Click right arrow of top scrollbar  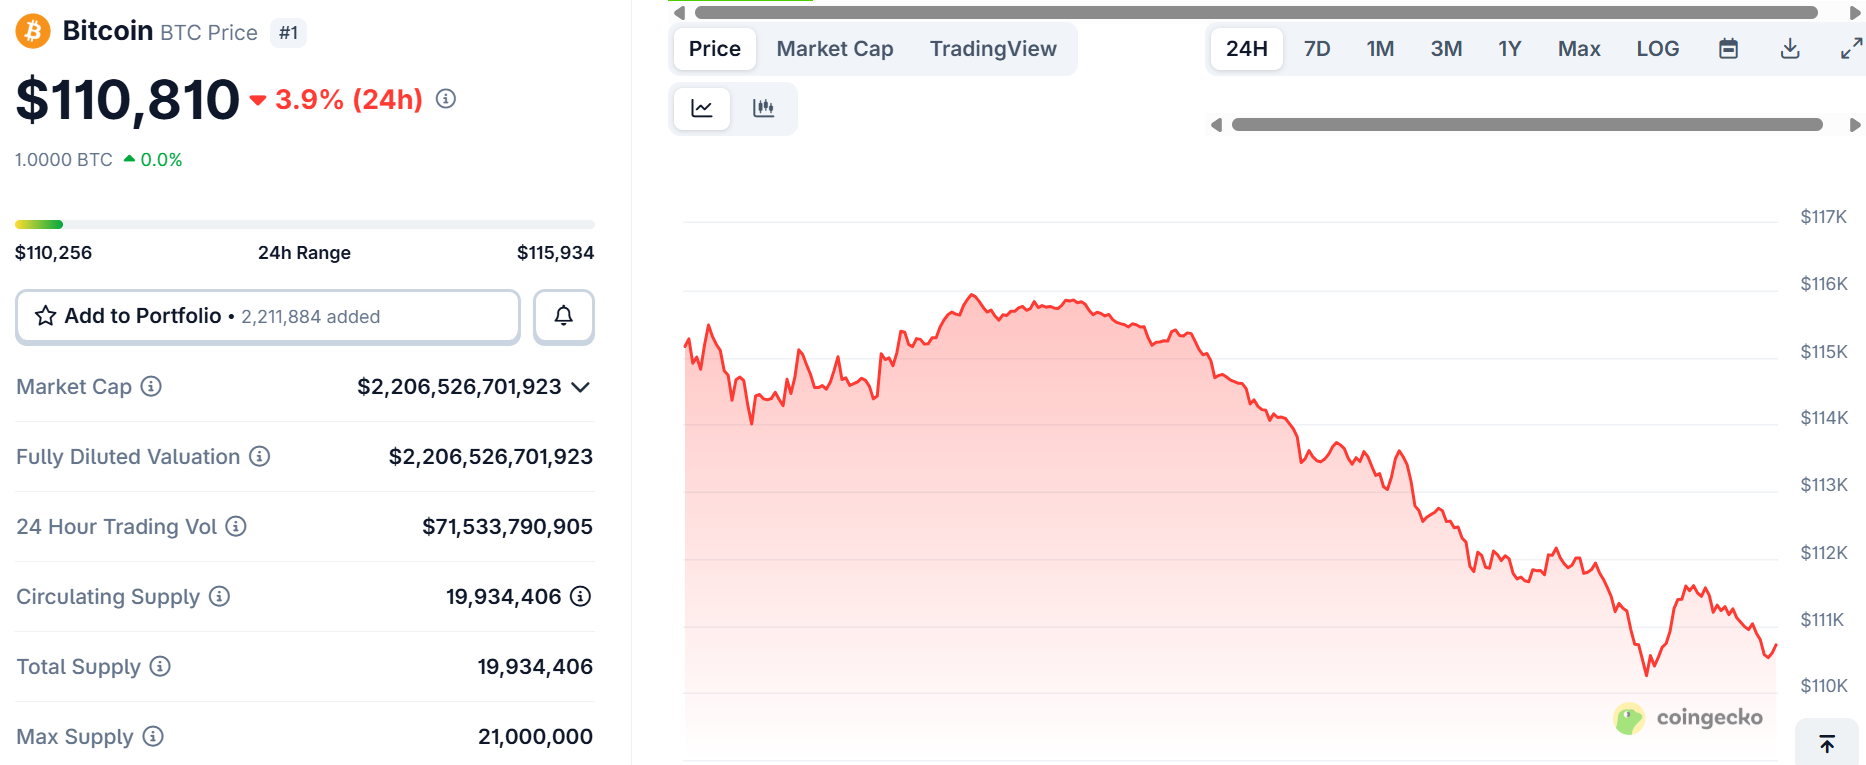click(x=1855, y=13)
